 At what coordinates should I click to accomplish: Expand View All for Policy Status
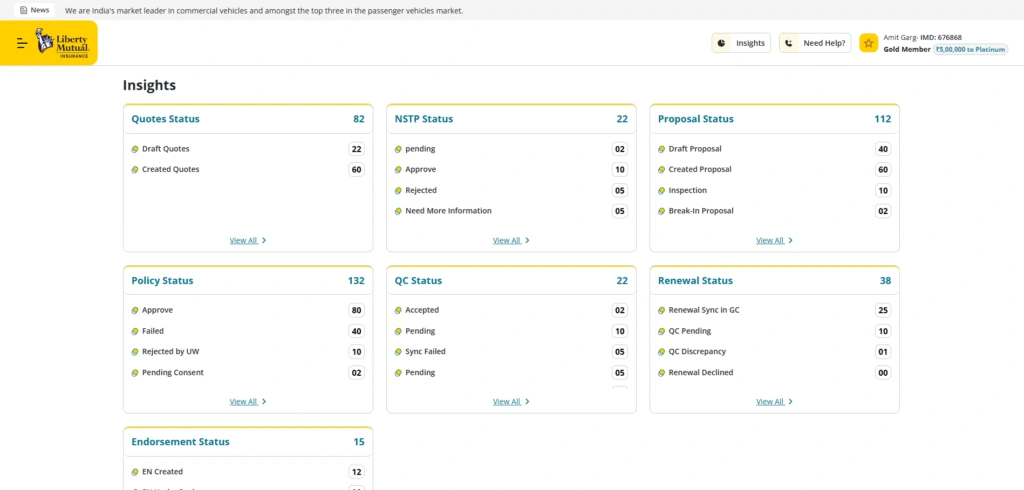(x=247, y=402)
